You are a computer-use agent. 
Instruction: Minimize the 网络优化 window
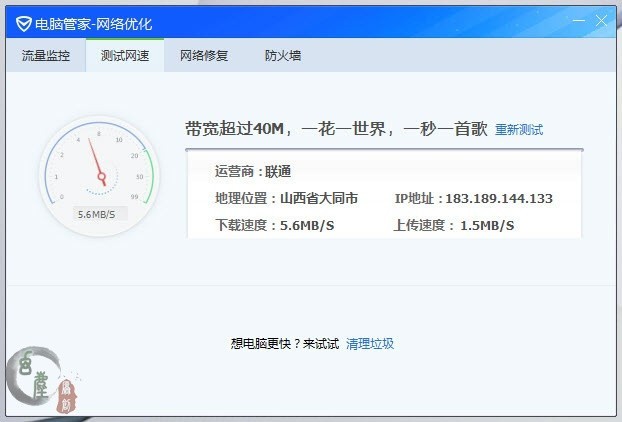click(579, 21)
